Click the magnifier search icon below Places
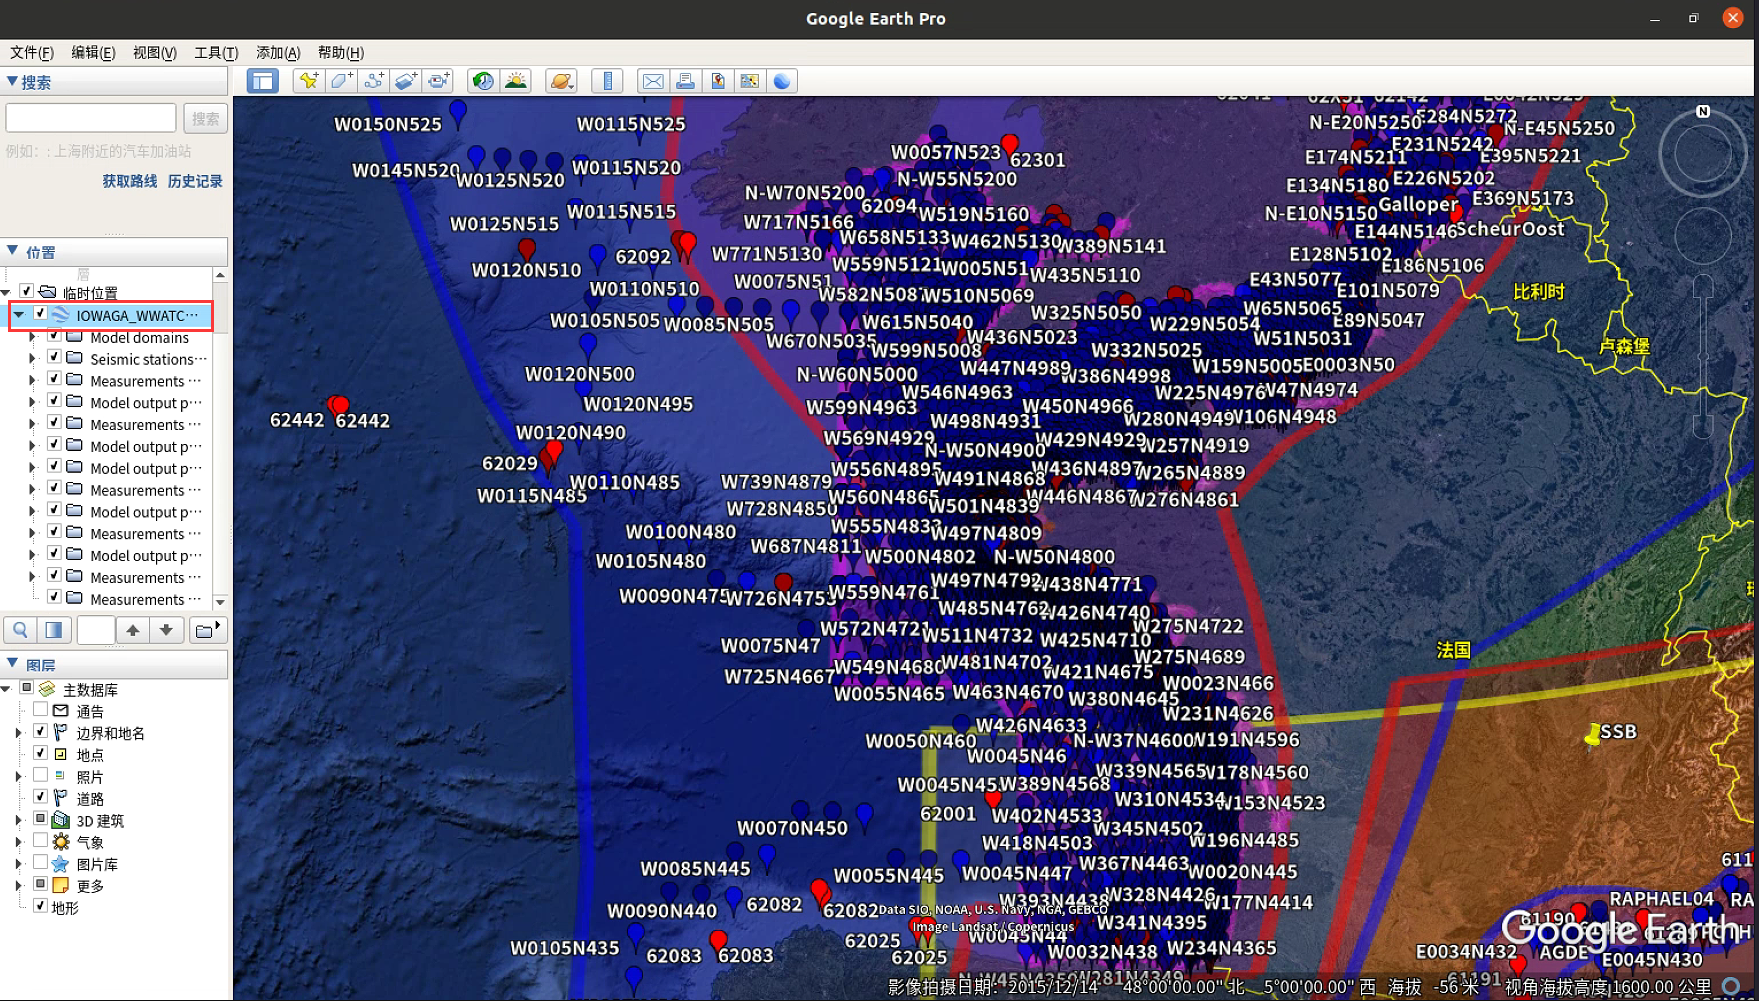This screenshot has width=1759, height=1001. pyautogui.click(x=20, y=630)
